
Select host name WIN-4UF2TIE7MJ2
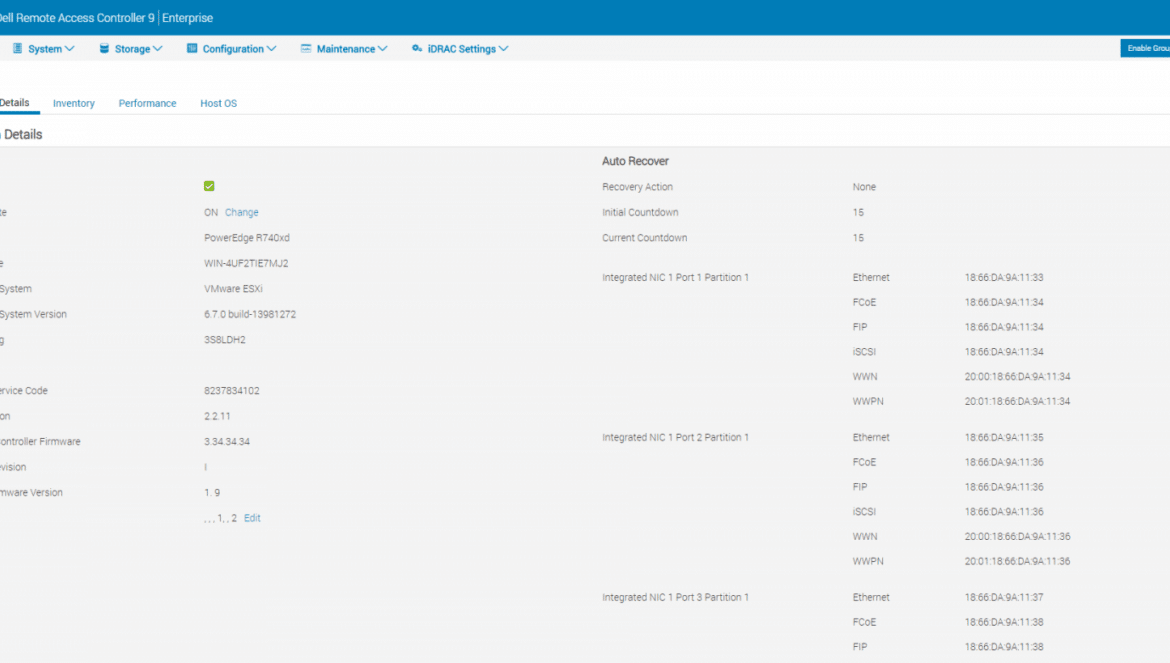coord(246,263)
